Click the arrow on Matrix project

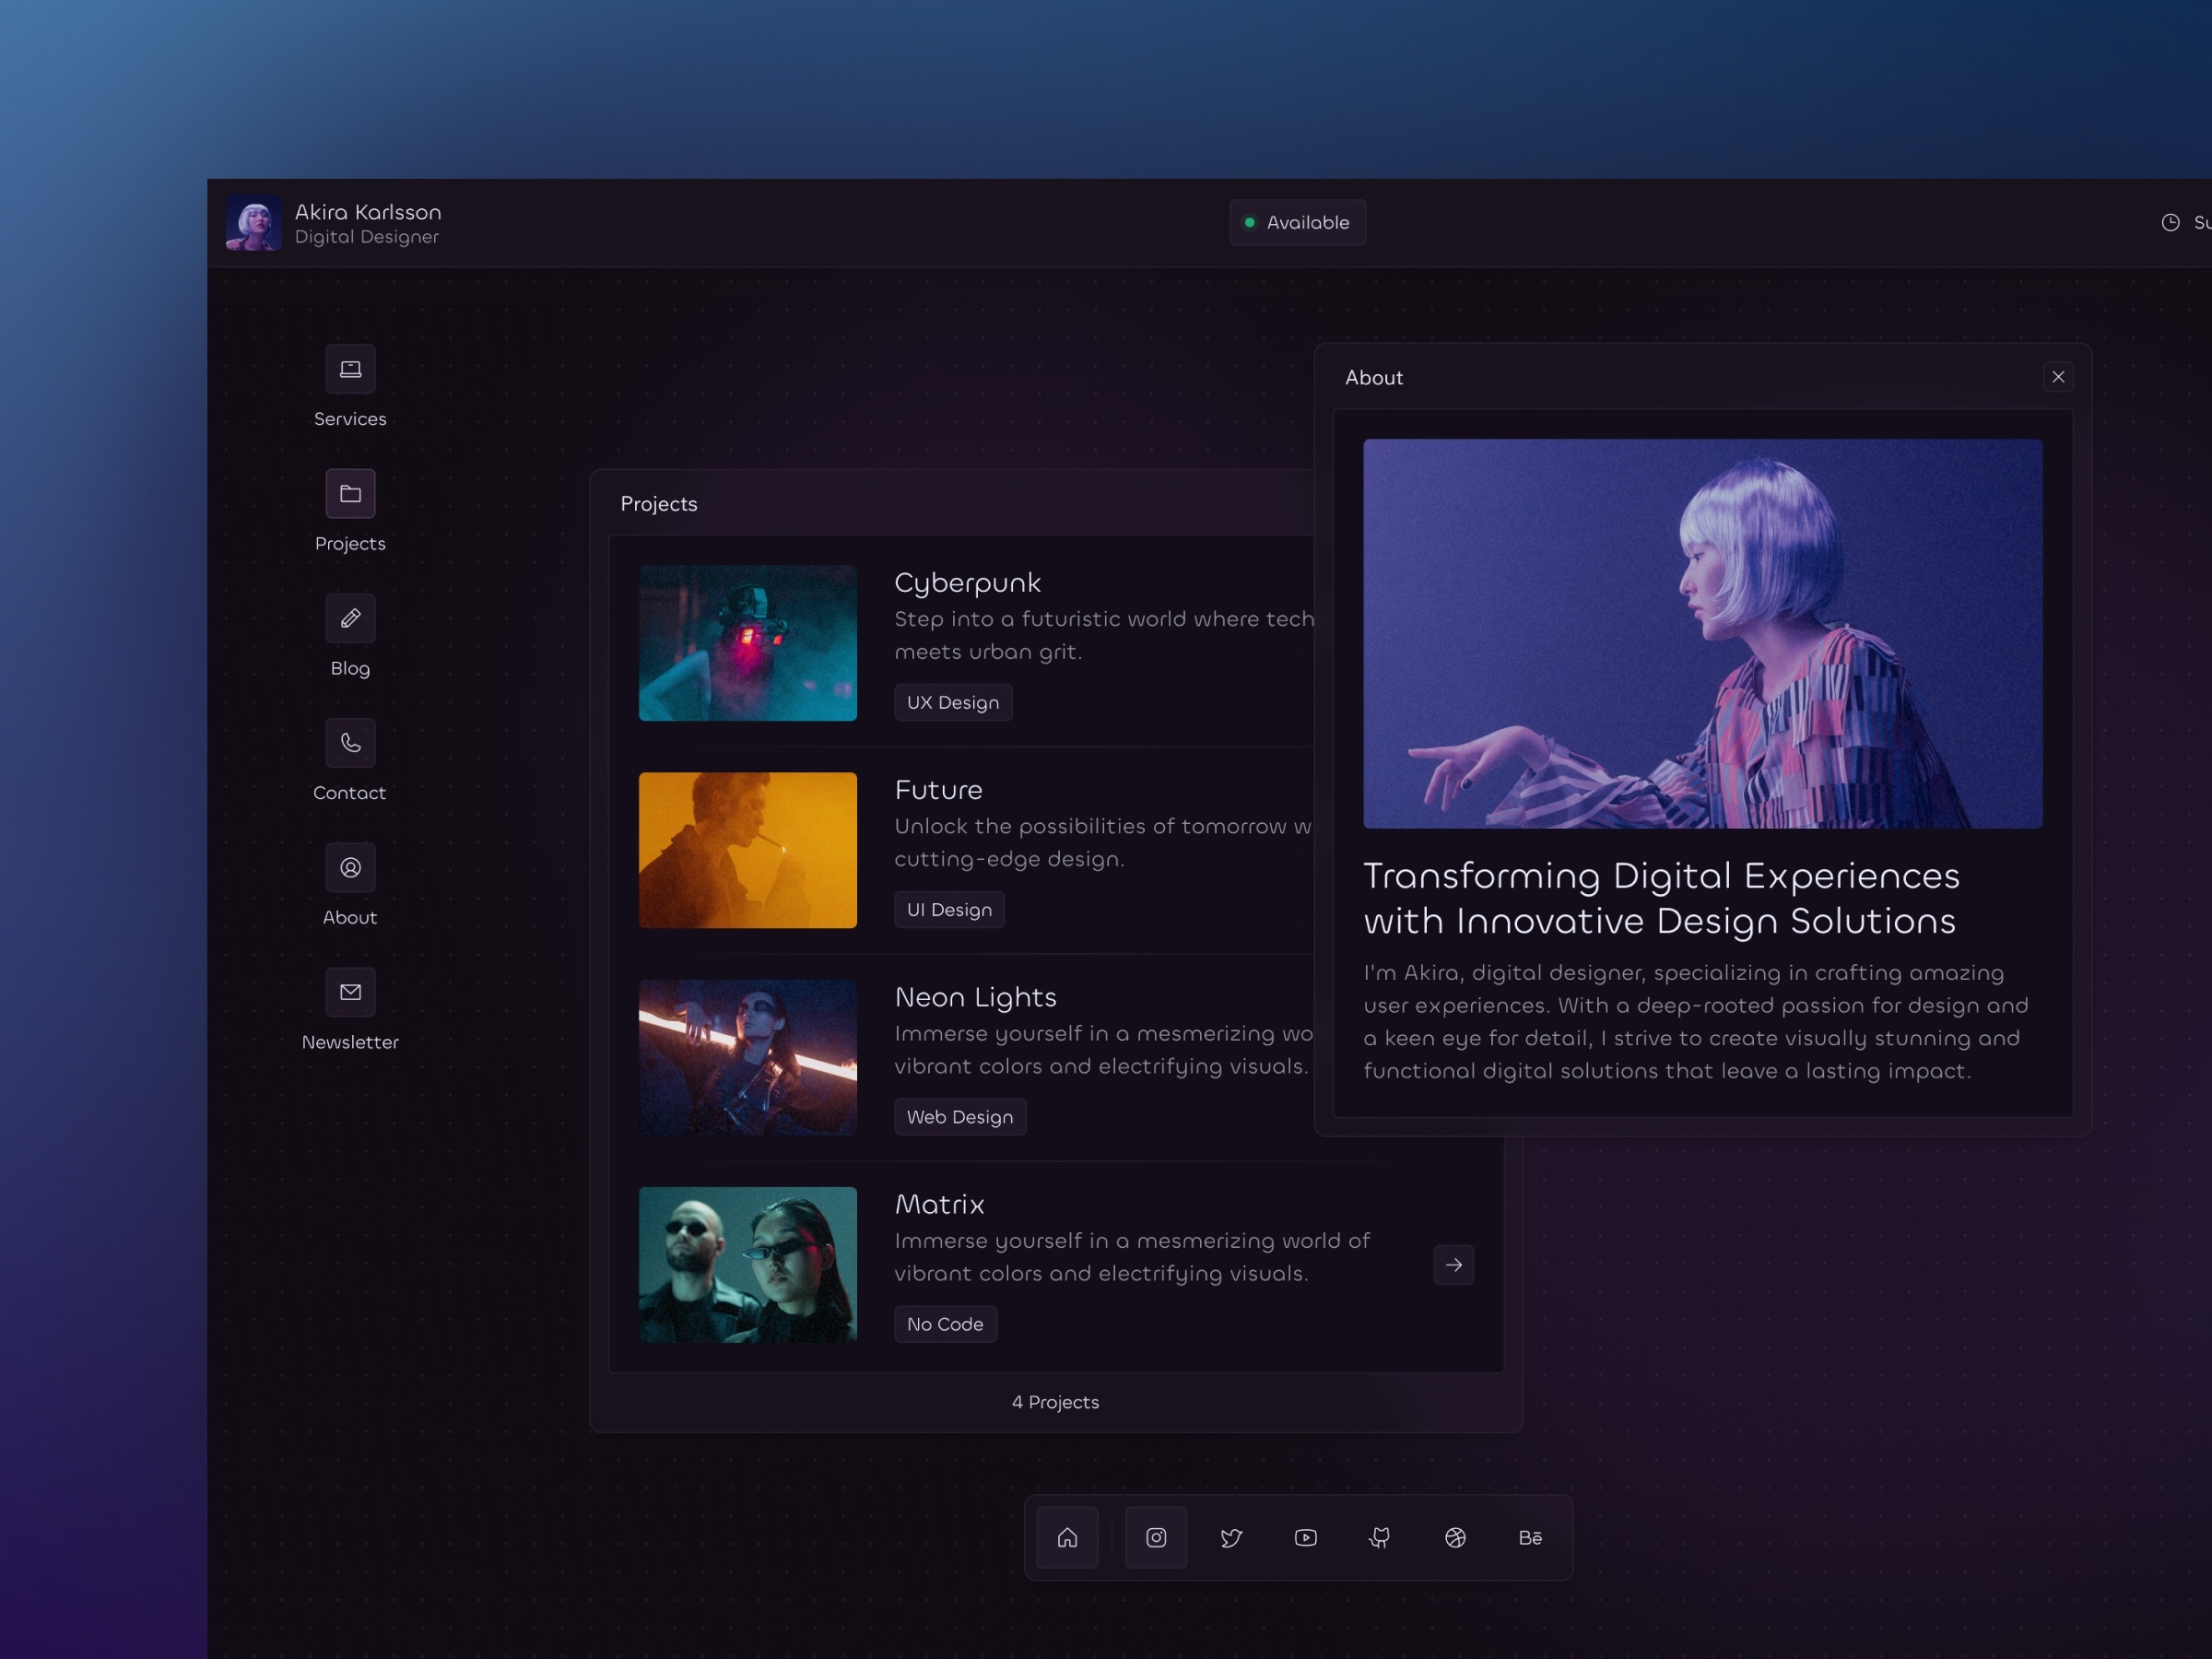(x=1453, y=1264)
